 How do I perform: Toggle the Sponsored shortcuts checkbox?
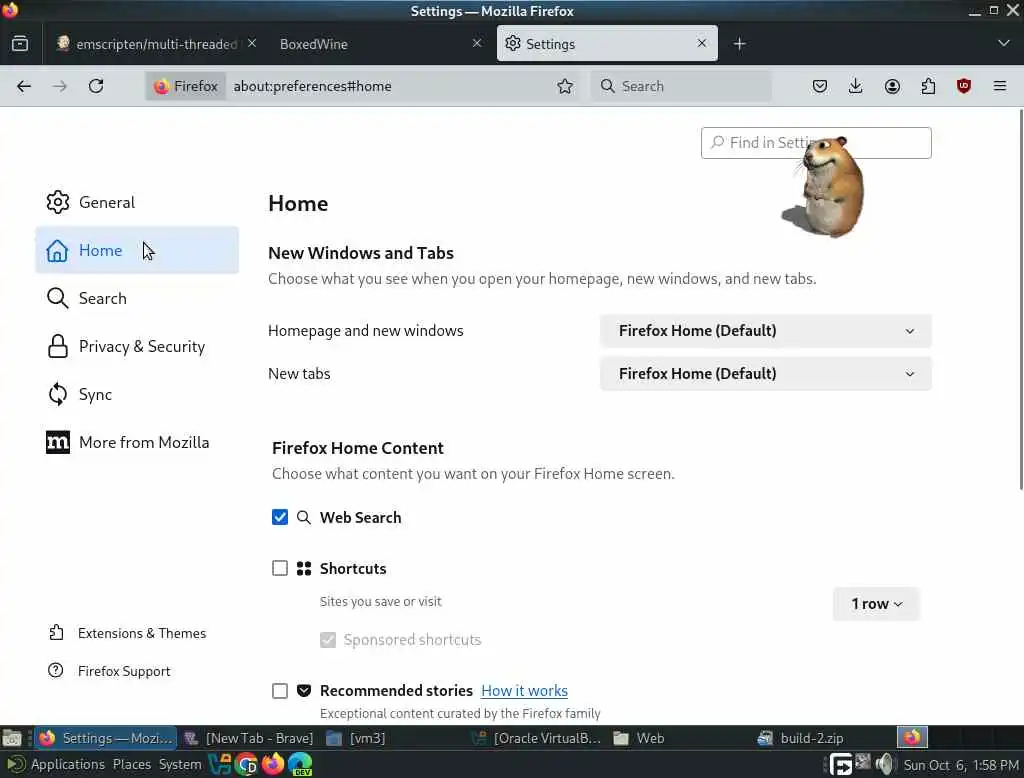pos(328,640)
